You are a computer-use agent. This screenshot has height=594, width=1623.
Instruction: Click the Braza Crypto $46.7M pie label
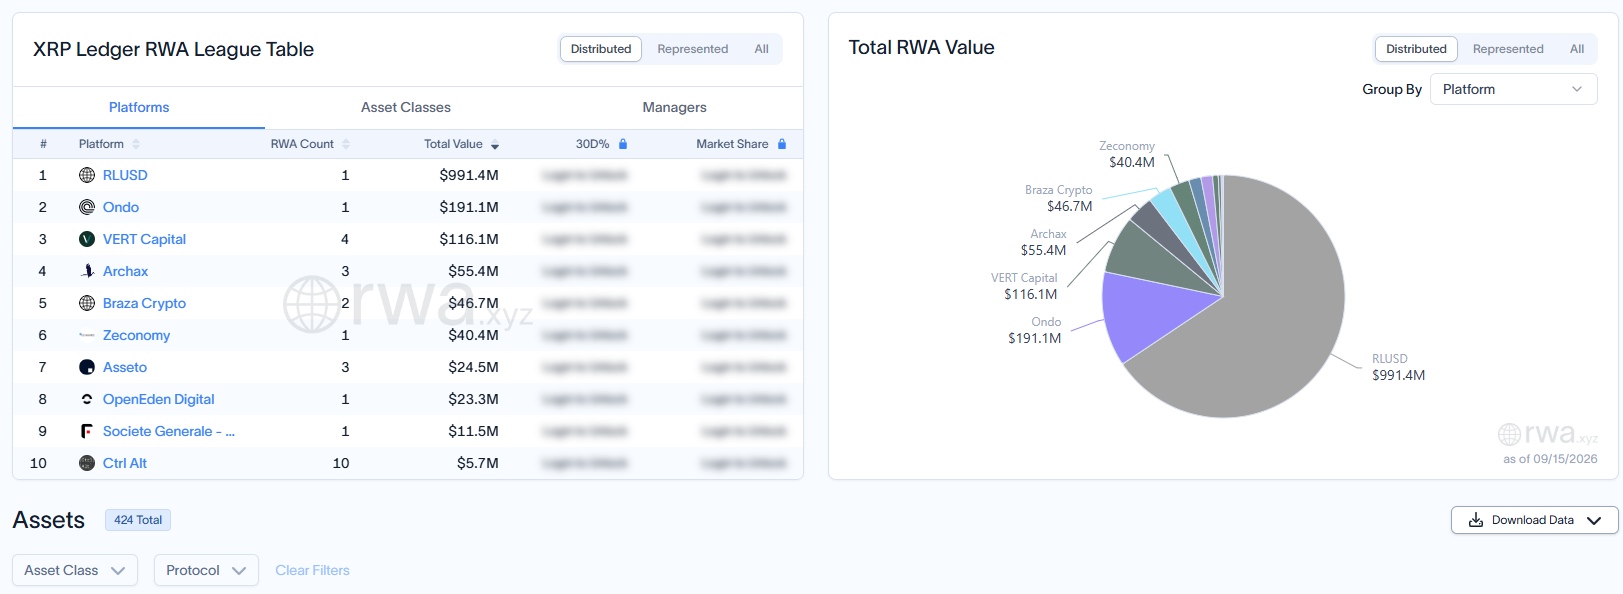1058,198
